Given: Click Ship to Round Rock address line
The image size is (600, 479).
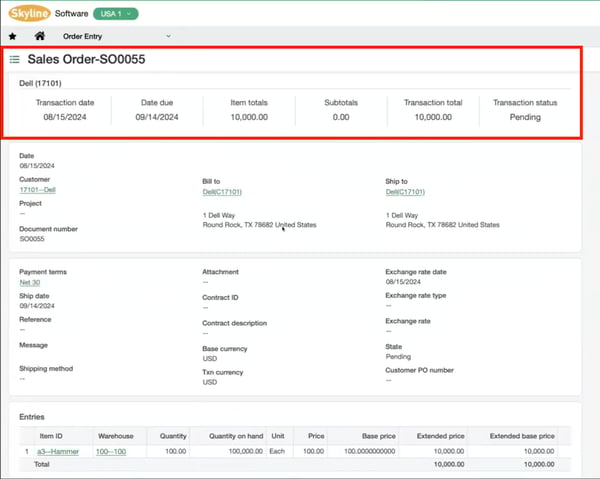Looking at the screenshot, I should [442, 225].
